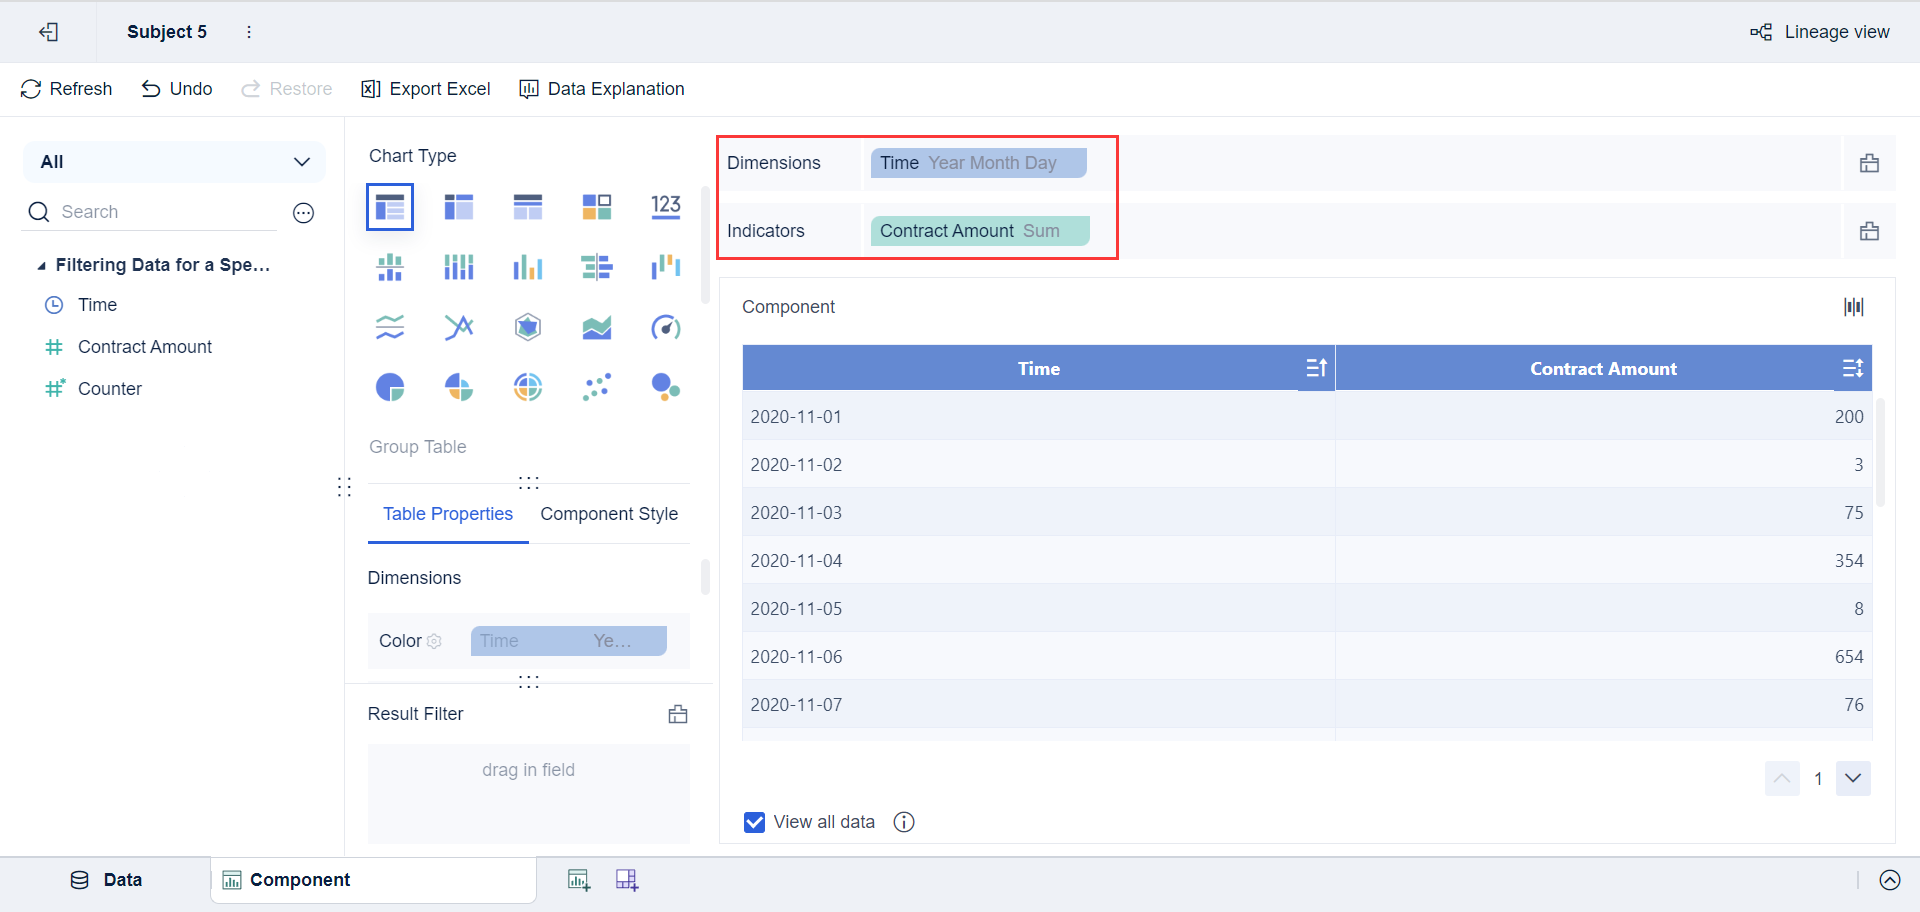Collapse the All dropdown in the left panel

pos(302,161)
